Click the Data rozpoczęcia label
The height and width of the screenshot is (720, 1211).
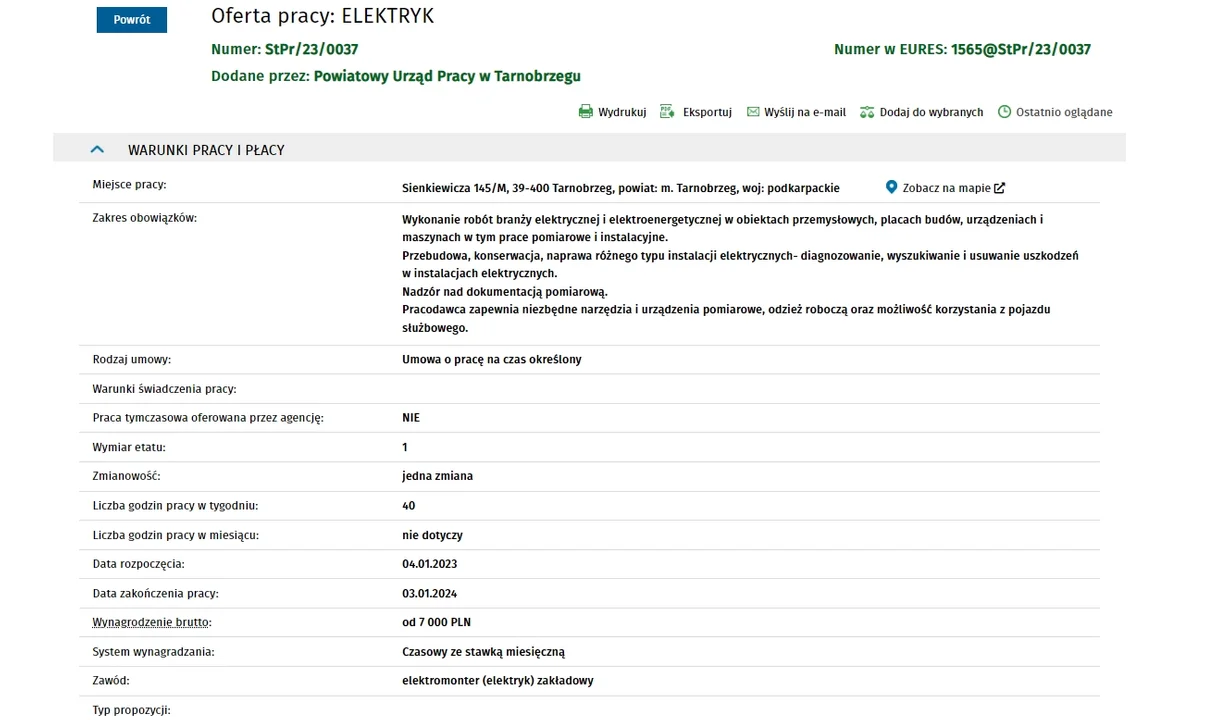[138, 564]
